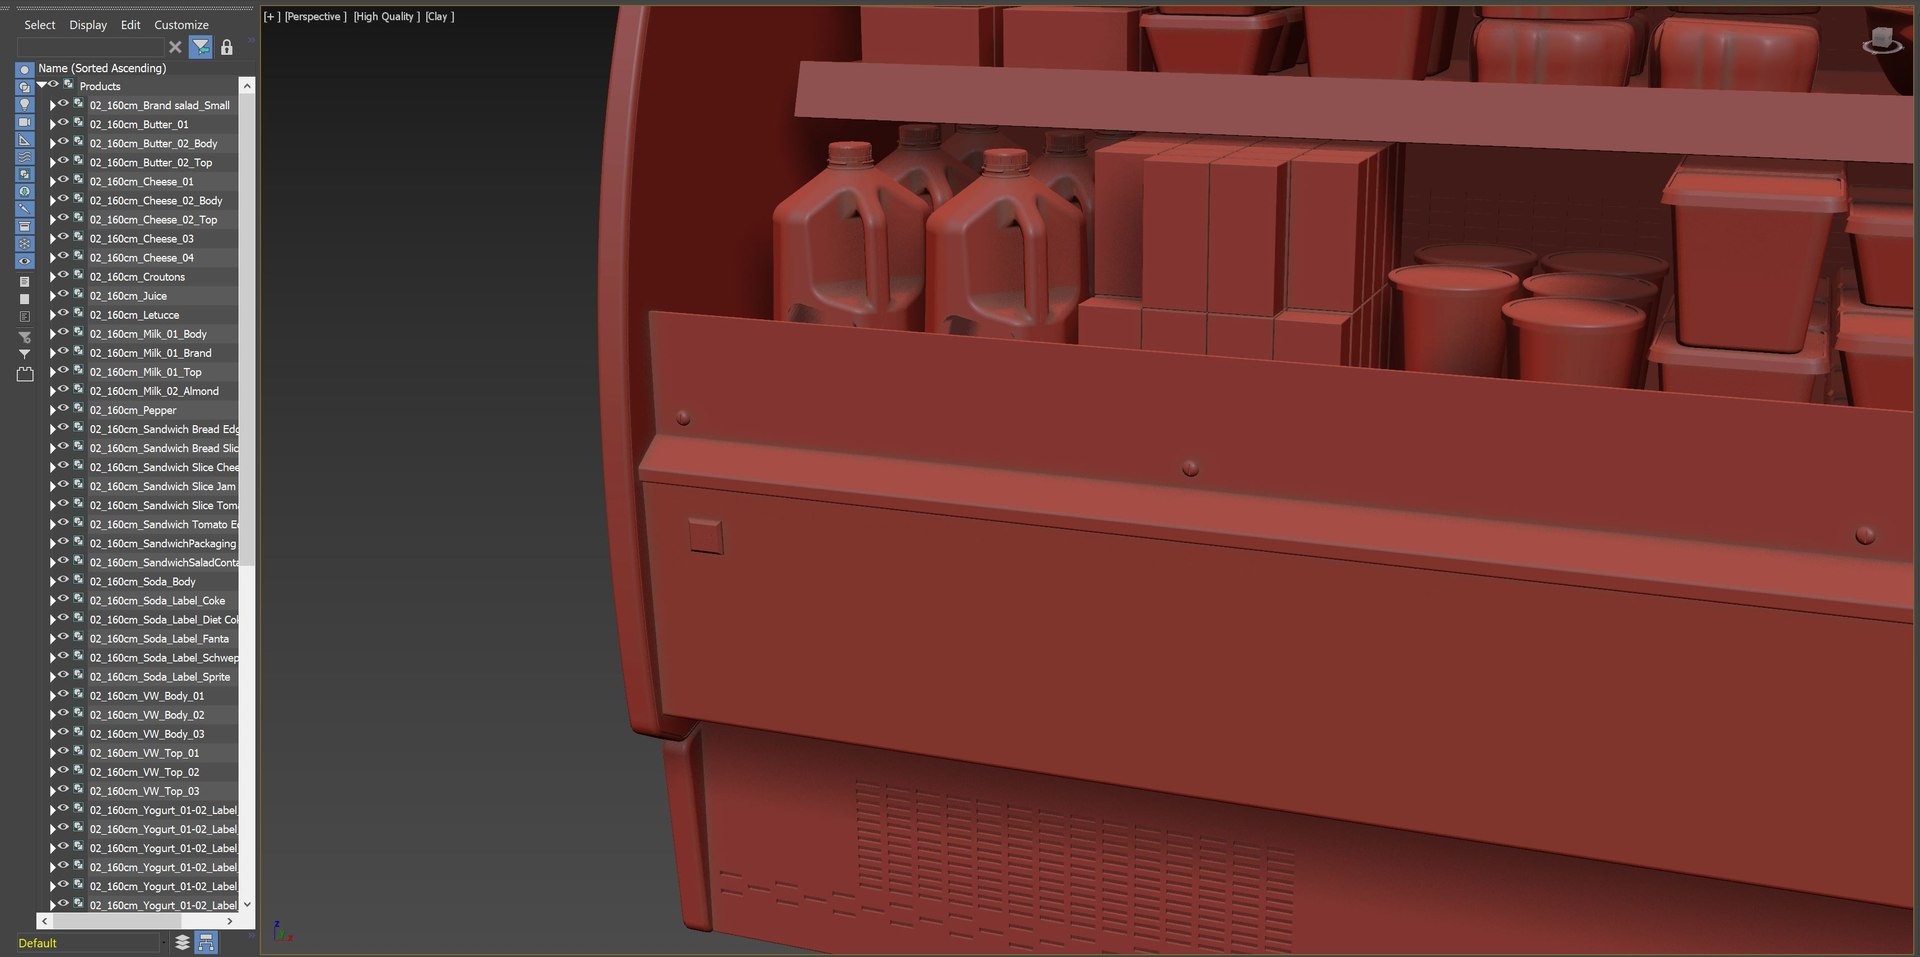Collapse the Products group tree
The width and height of the screenshot is (1920, 957).
click(42, 86)
